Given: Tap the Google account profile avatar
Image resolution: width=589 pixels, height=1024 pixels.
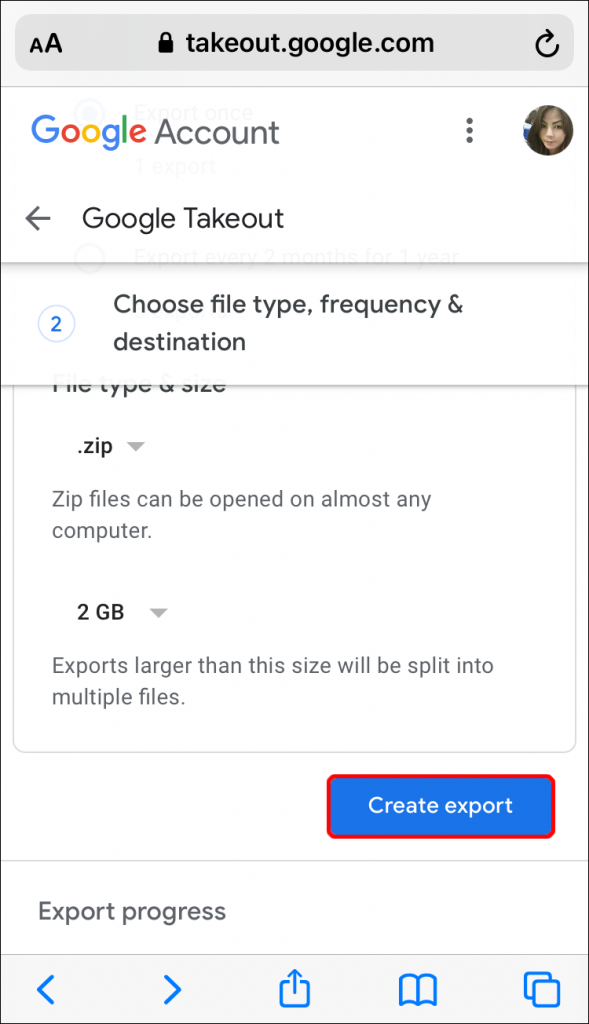Looking at the screenshot, I should coord(548,130).
